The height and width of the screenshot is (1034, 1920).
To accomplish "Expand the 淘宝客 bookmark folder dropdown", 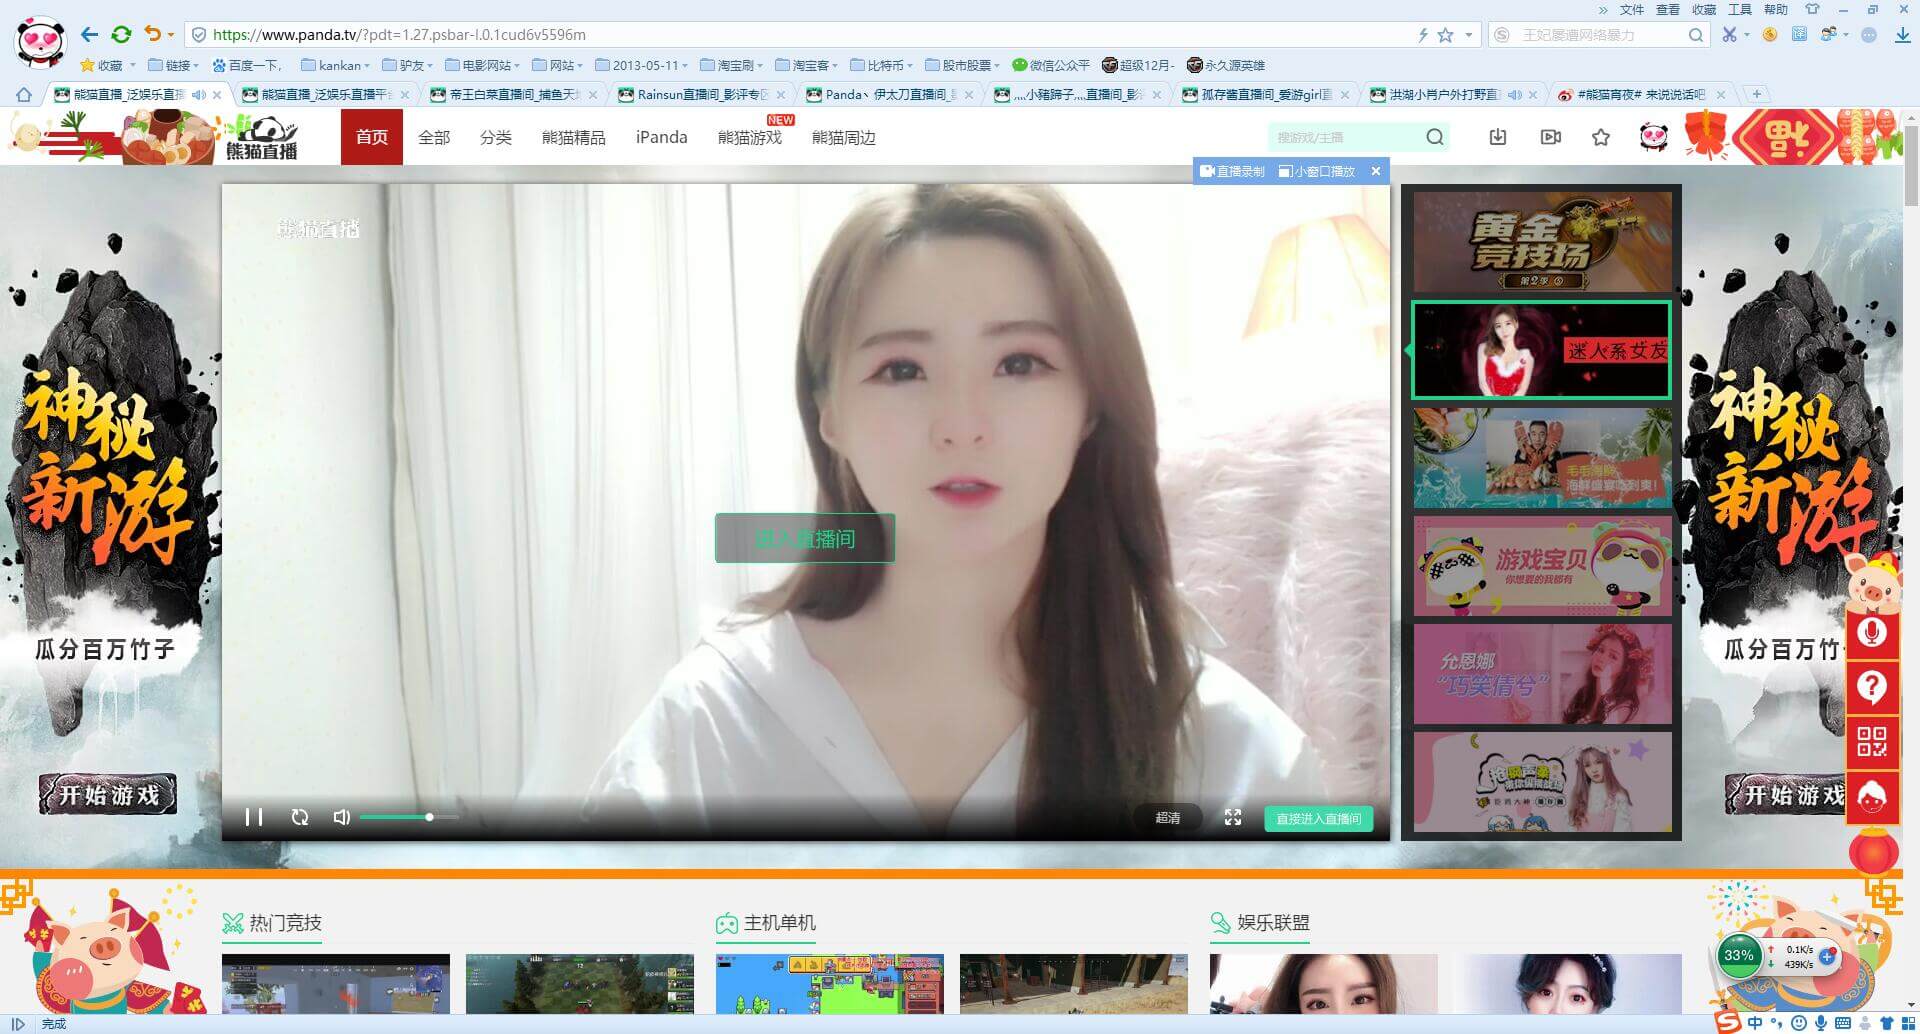I will 807,65.
